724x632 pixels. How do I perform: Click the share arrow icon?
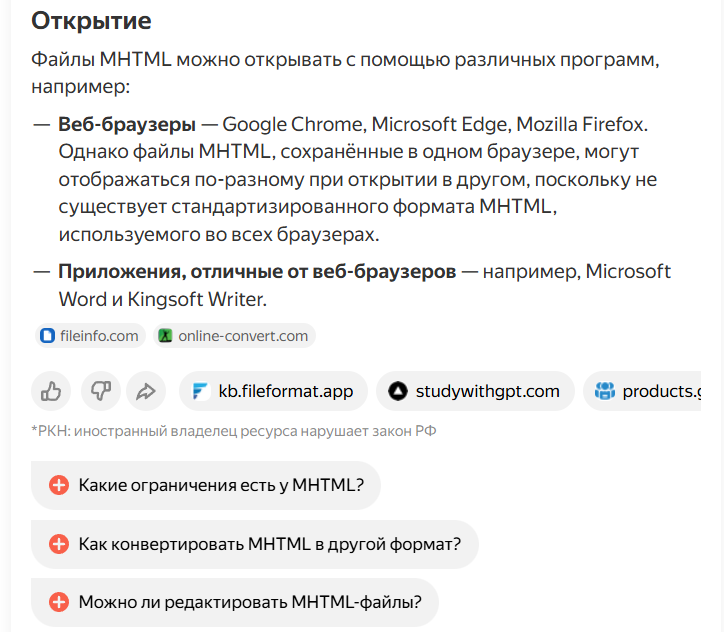coord(146,392)
